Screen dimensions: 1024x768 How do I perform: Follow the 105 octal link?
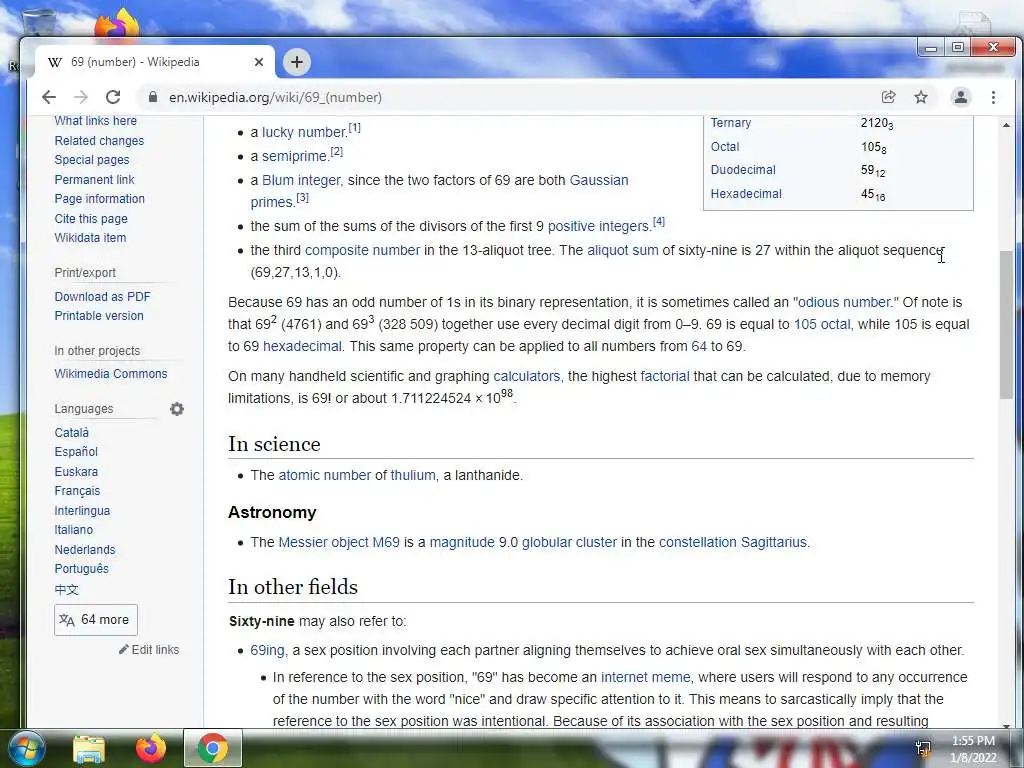point(822,325)
